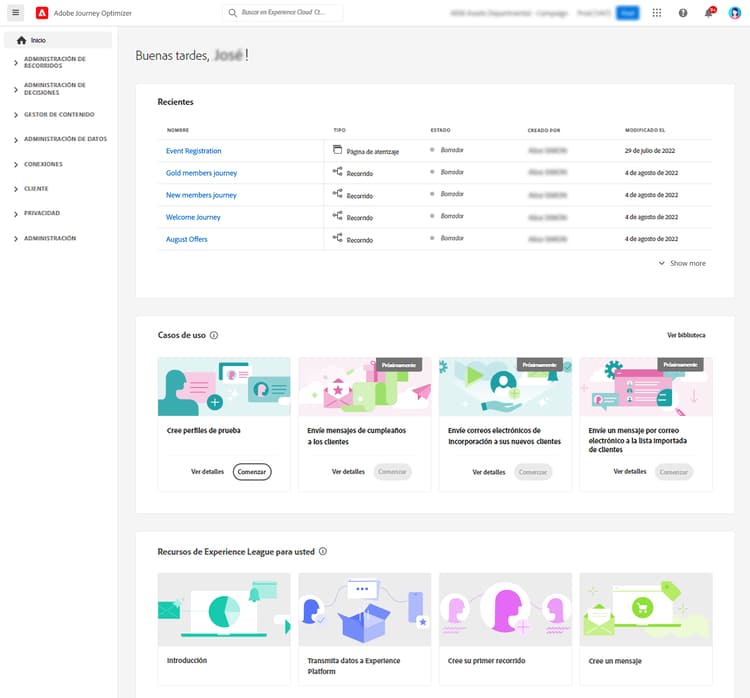750x698 pixels.
Task: Open the app switcher grid icon
Action: (x=657, y=13)
